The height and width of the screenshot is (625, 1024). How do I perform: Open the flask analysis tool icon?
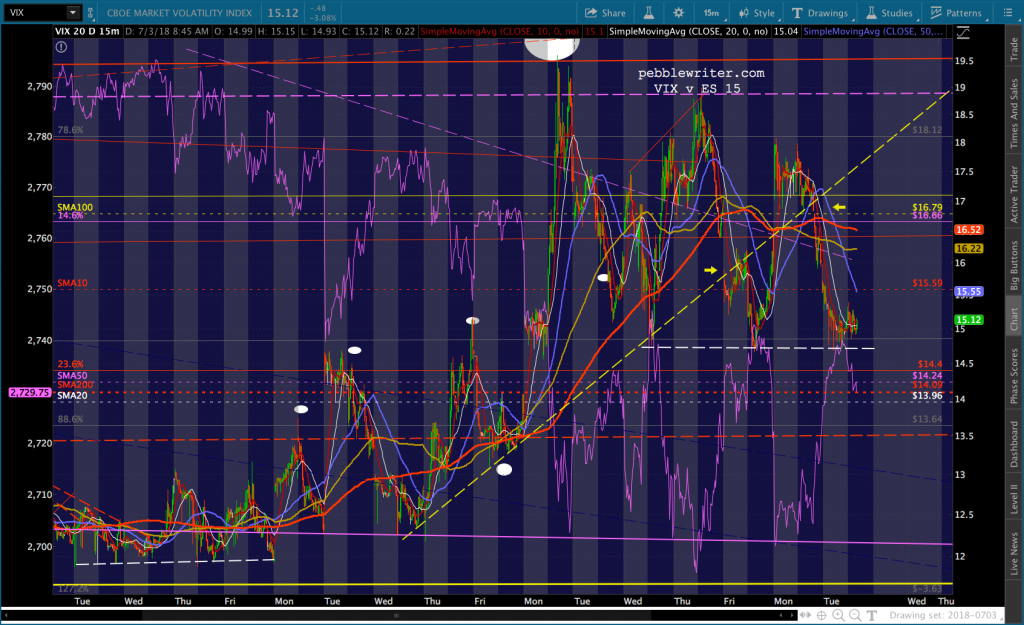[646, 13]
